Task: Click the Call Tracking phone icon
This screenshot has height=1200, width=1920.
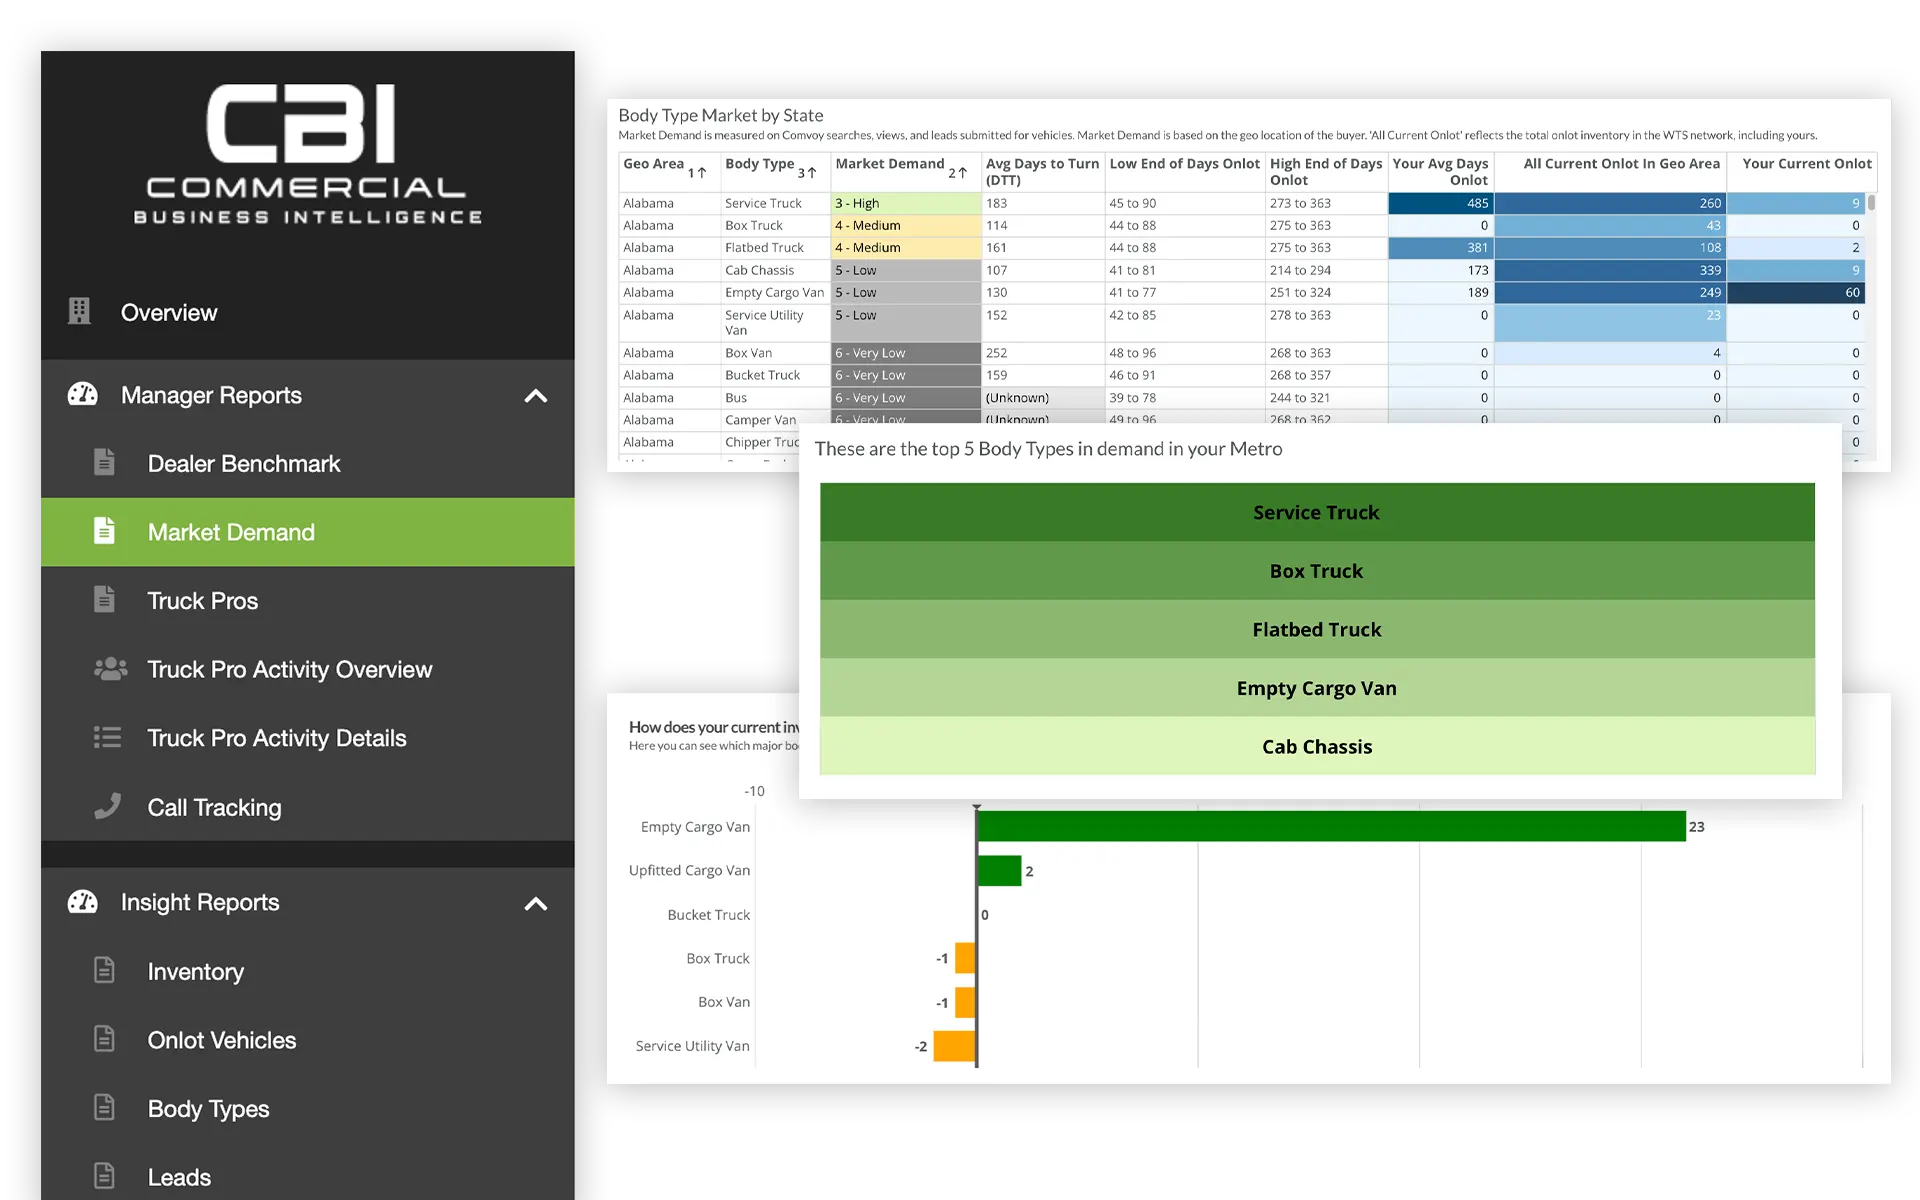Action: click(x=107, y=806)
